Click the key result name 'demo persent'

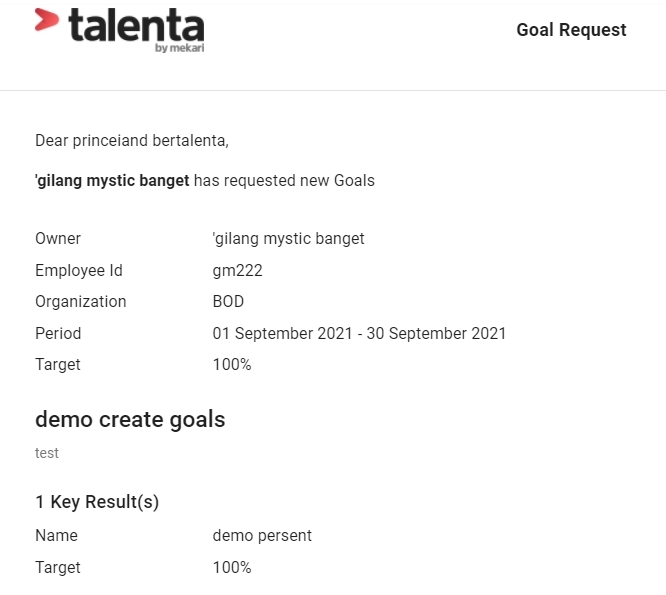pyautogui.click(x=262, y=536)
